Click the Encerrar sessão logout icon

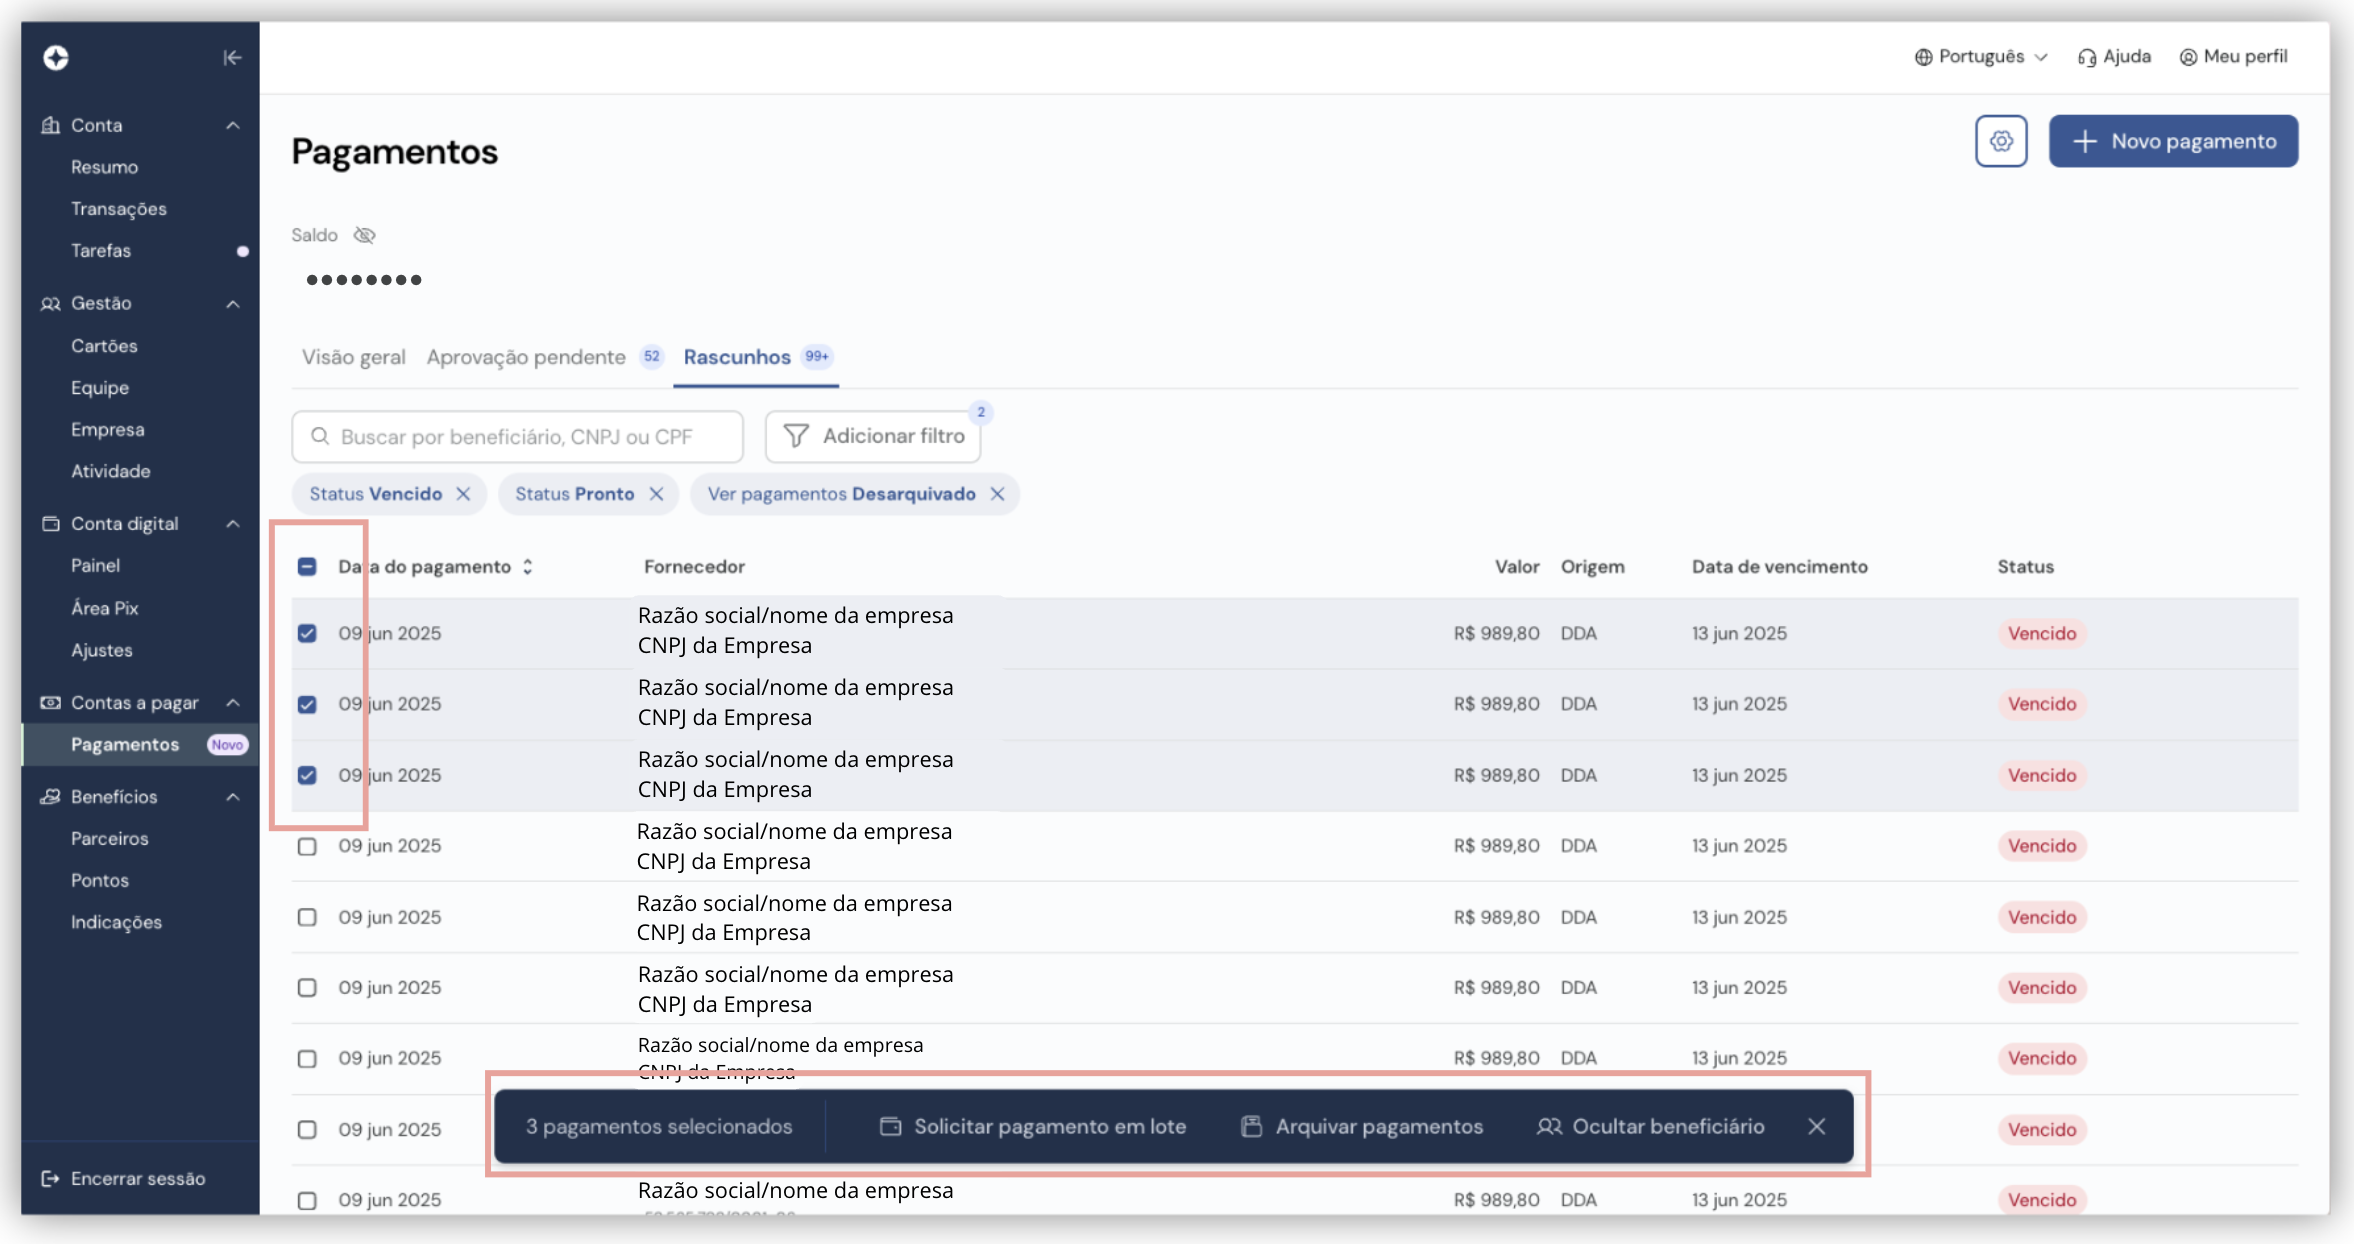(x=50, y=1178)
